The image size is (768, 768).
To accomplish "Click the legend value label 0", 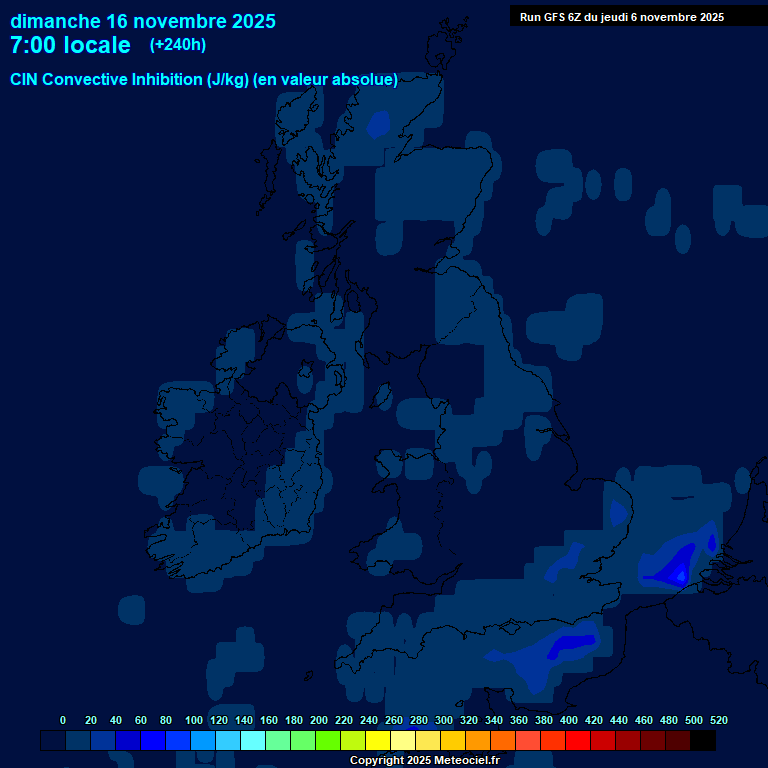I will [x=63, y=720].
